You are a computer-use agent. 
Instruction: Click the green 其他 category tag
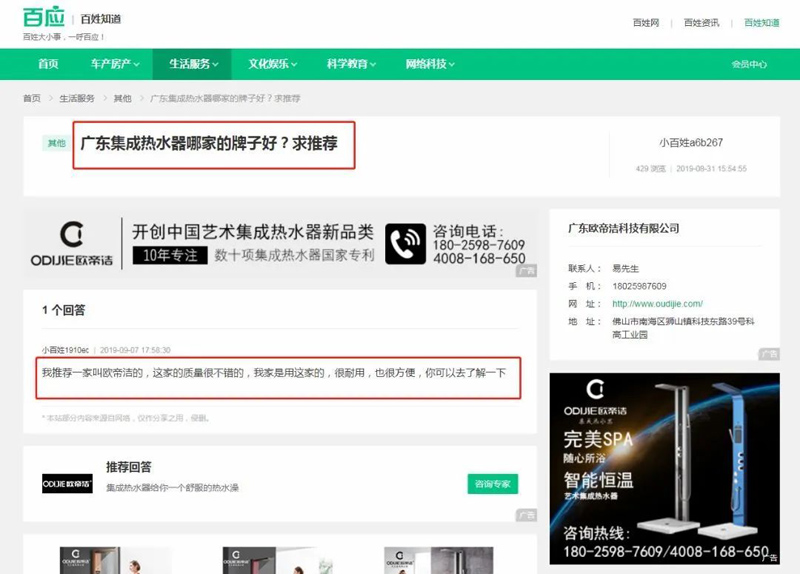tap(57, 143)
